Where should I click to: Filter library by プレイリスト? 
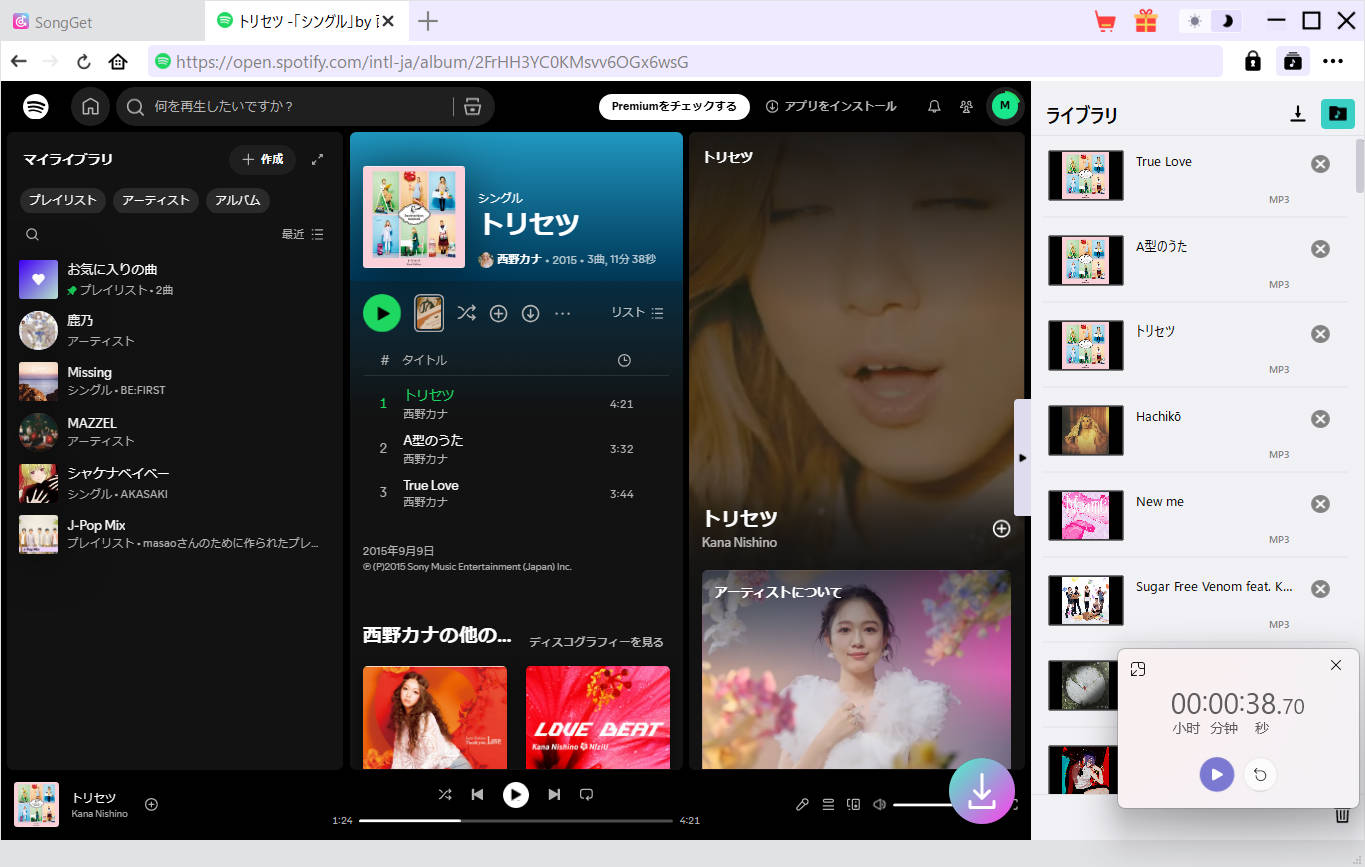click(x=62, y=200)
